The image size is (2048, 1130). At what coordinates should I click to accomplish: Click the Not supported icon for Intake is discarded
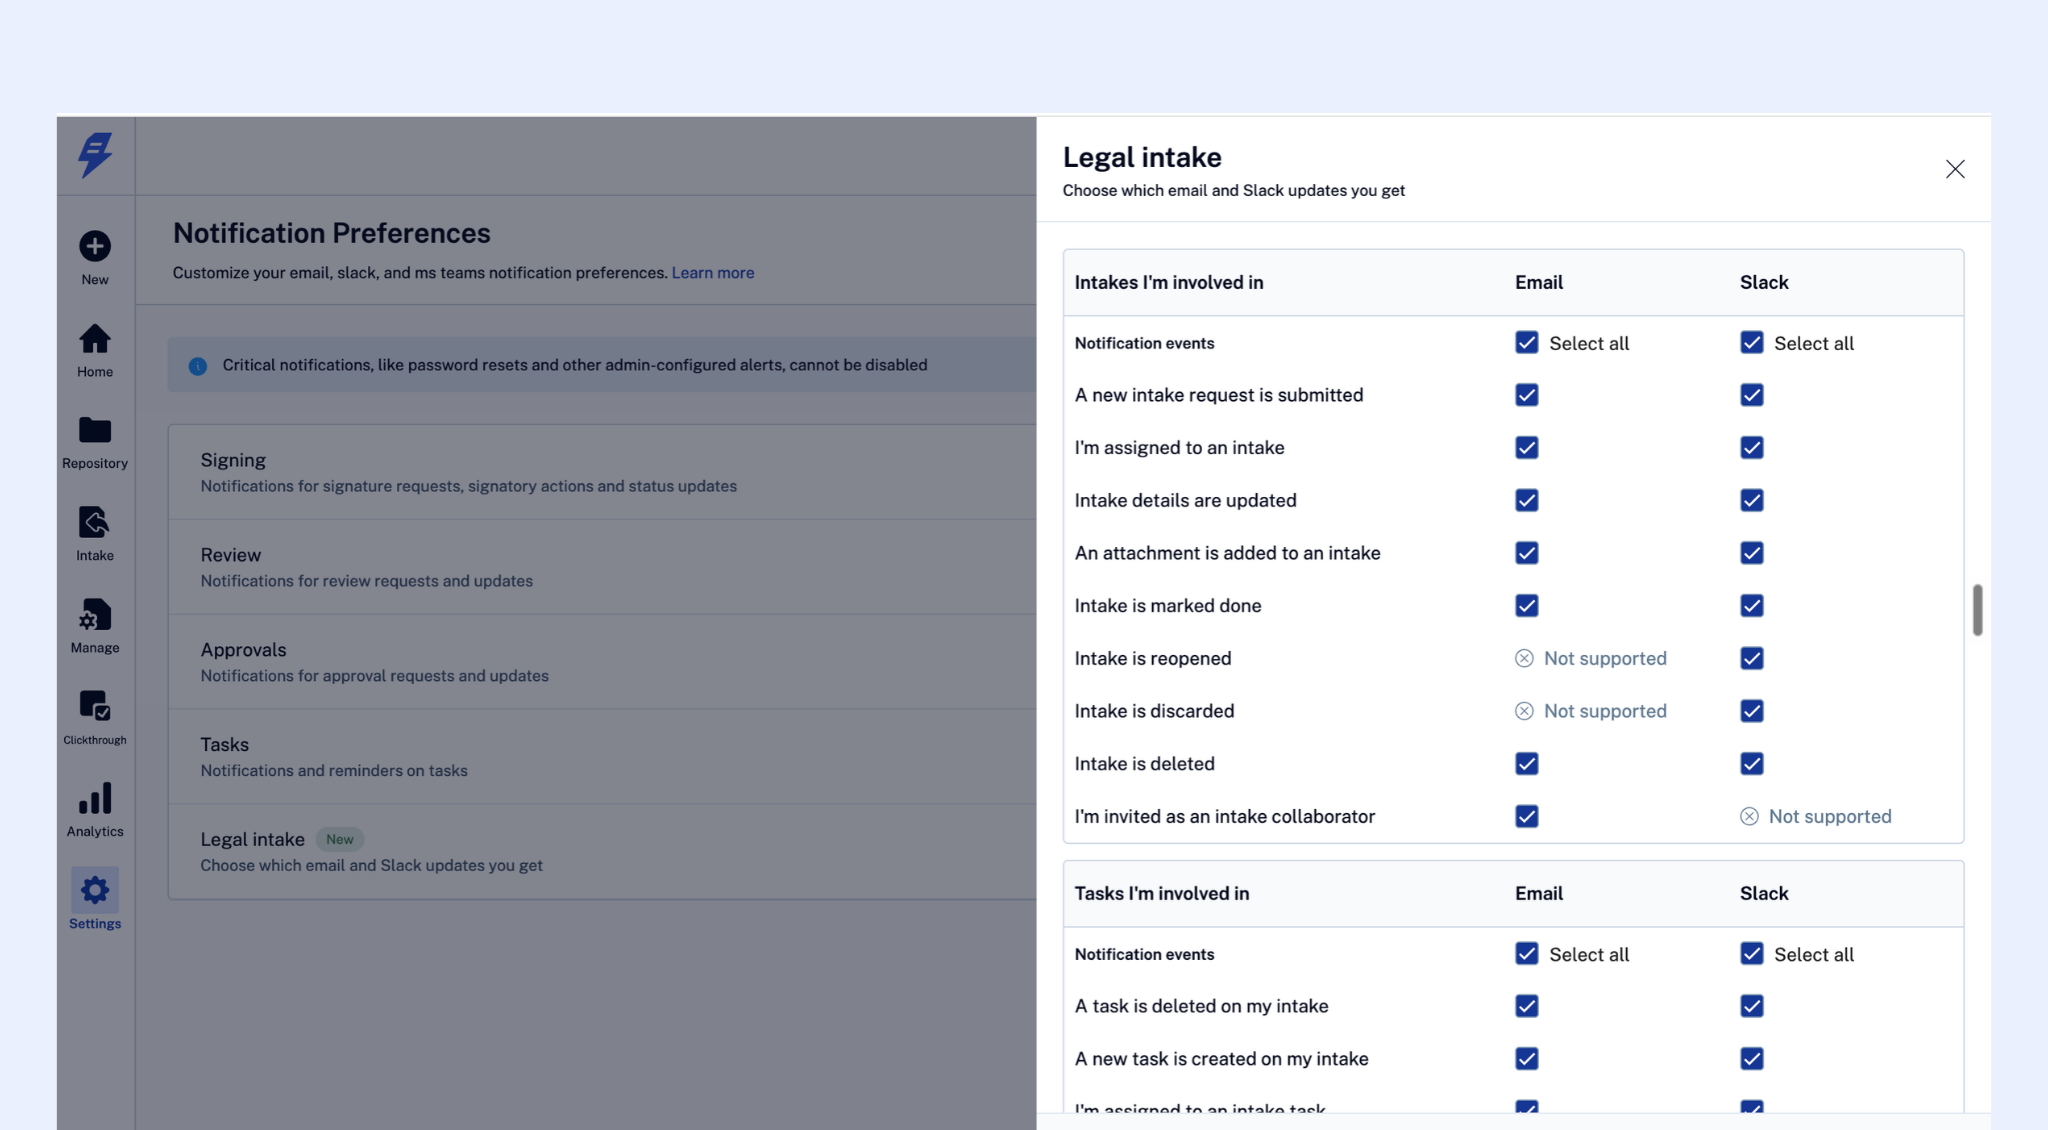1524,711
